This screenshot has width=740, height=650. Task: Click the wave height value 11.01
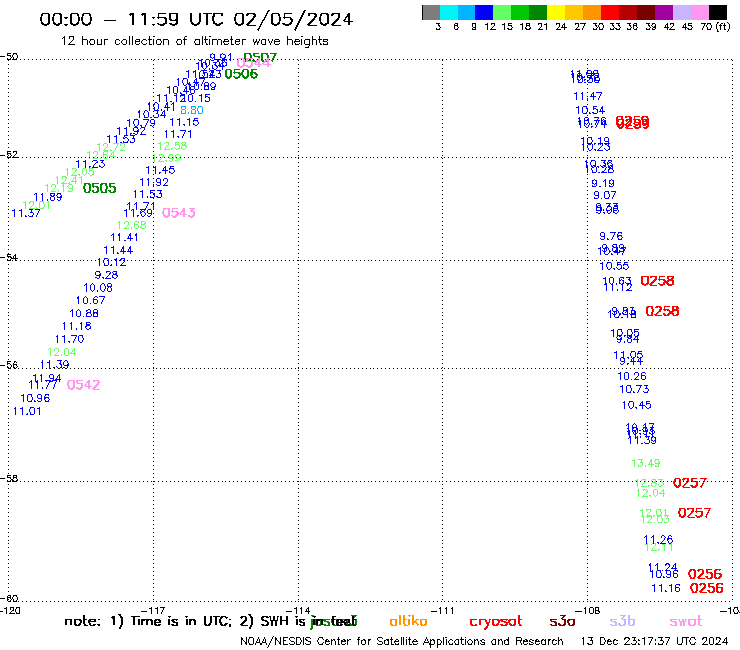(27, 411)
